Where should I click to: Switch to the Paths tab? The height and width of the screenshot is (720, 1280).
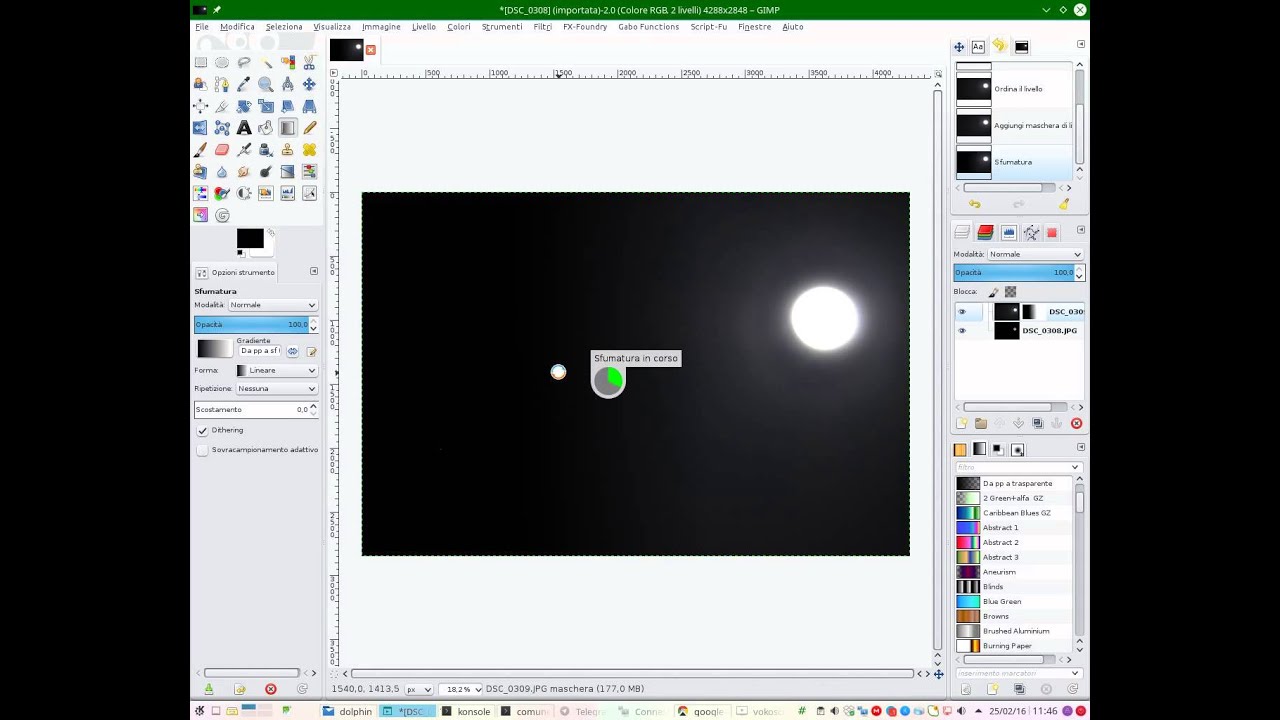tap(1031, 232)
